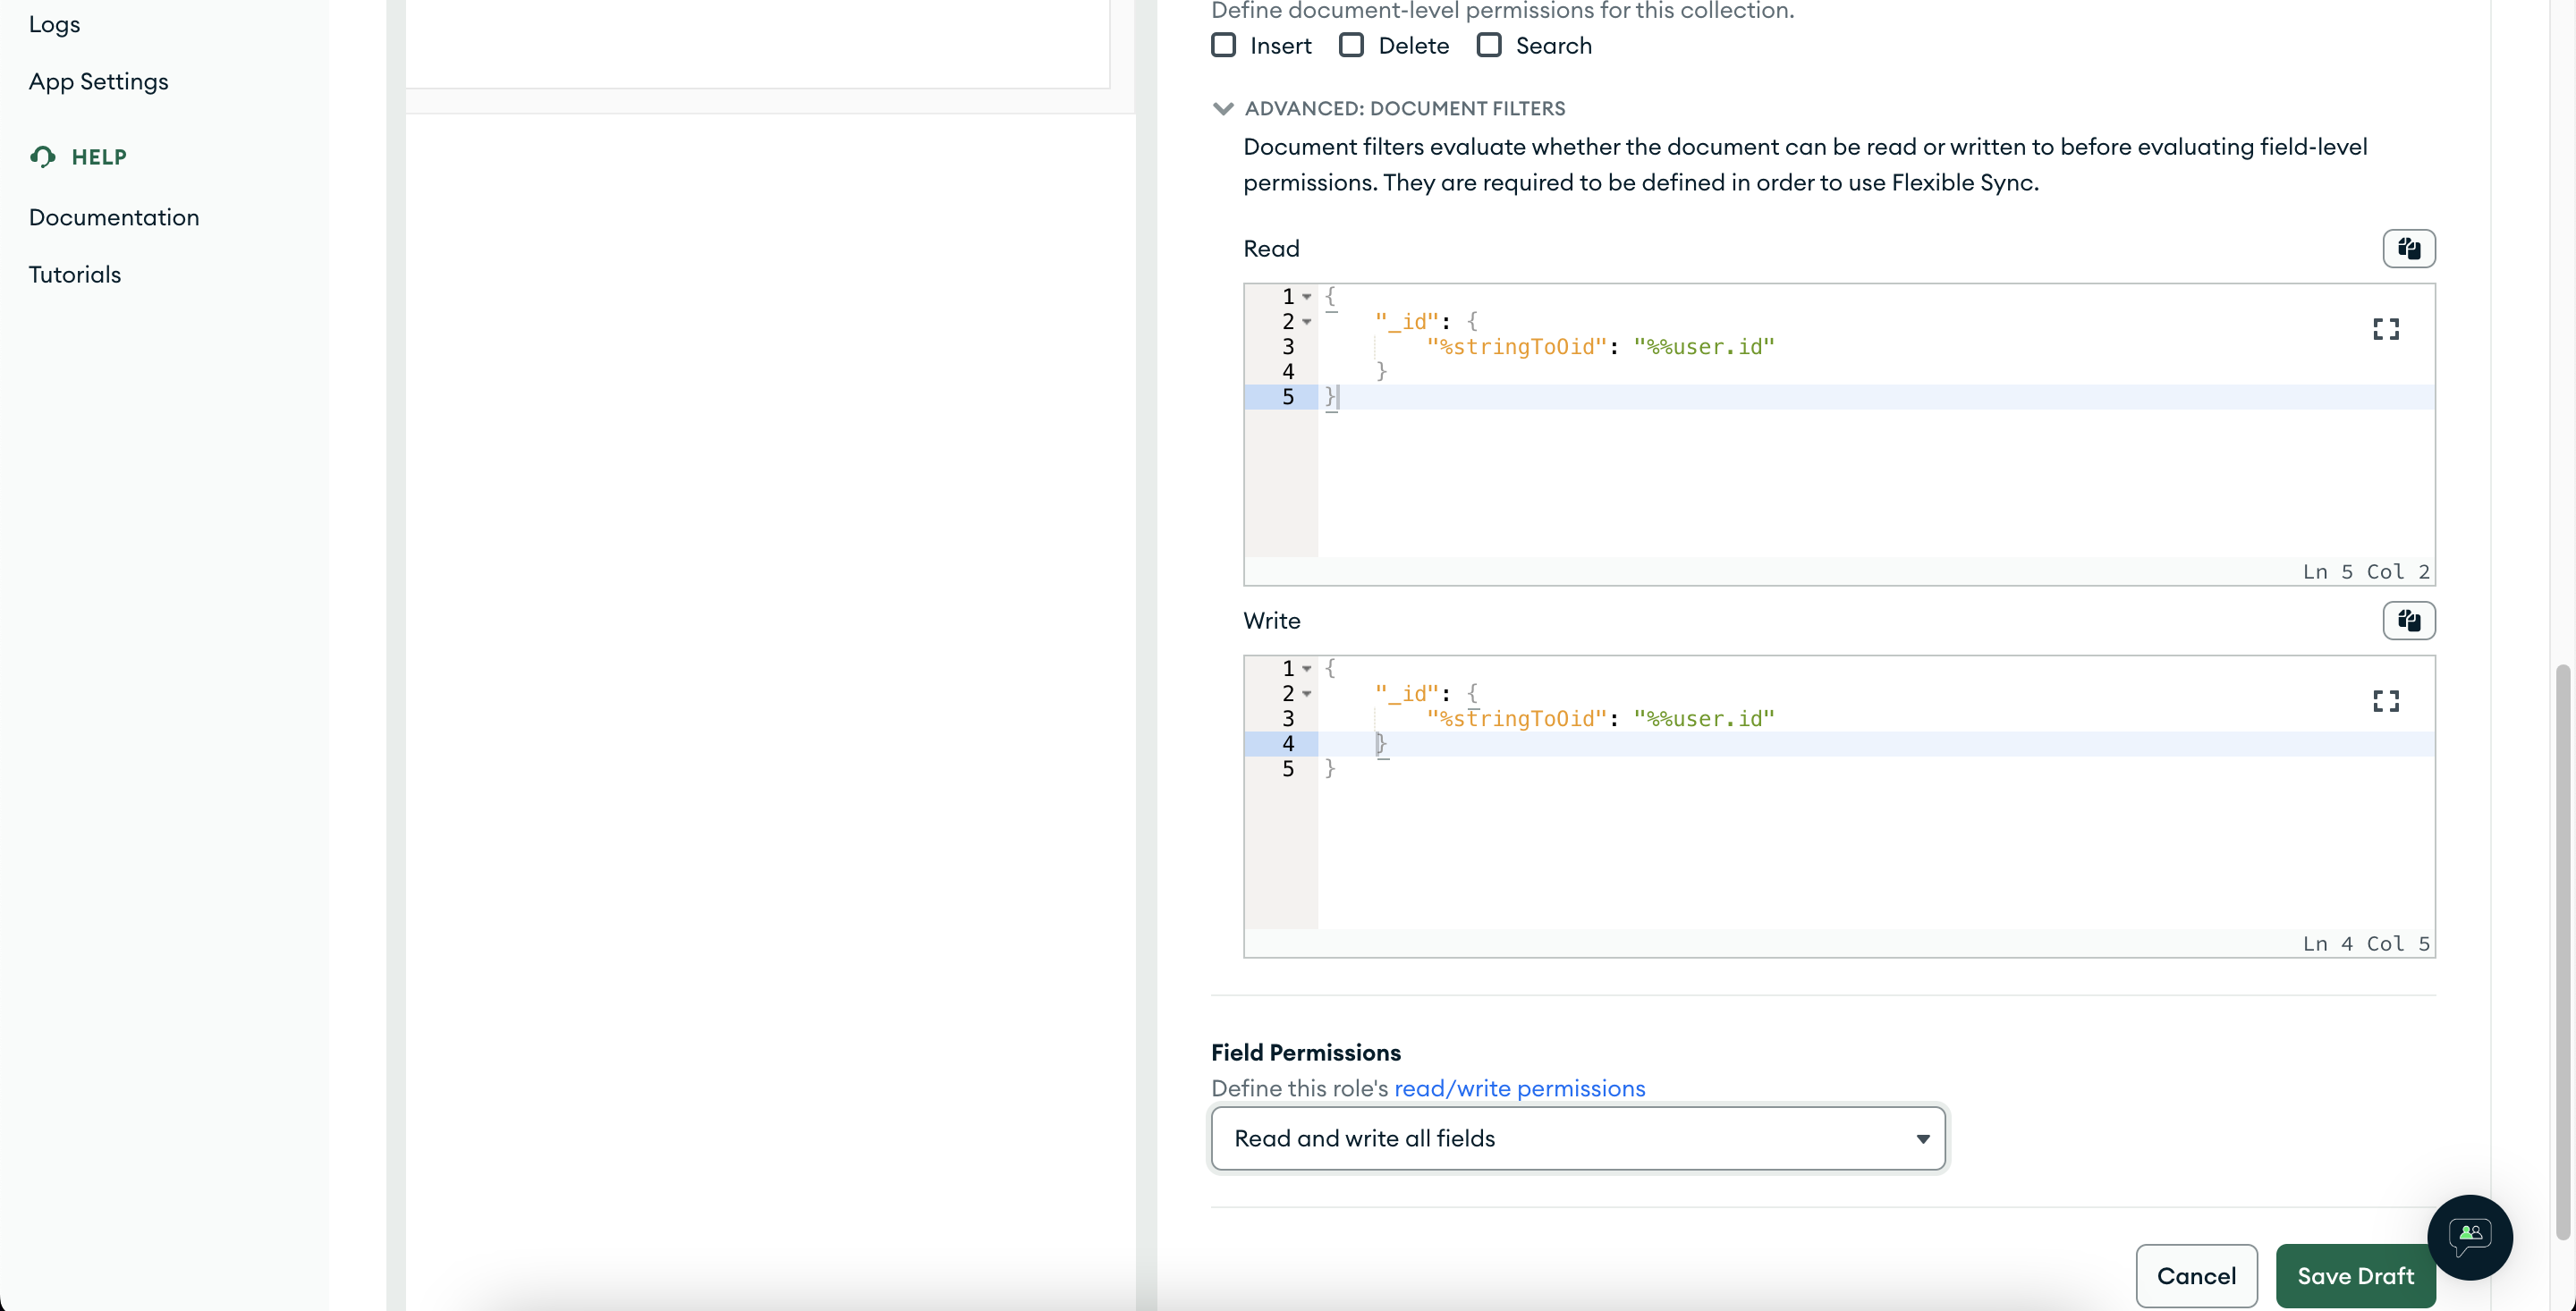Image resolution: width=2576 pixels, height=1311 pixels.
Task: Click the Ln 5 Col 2 status text
Action: click(x=2365, y=571)
